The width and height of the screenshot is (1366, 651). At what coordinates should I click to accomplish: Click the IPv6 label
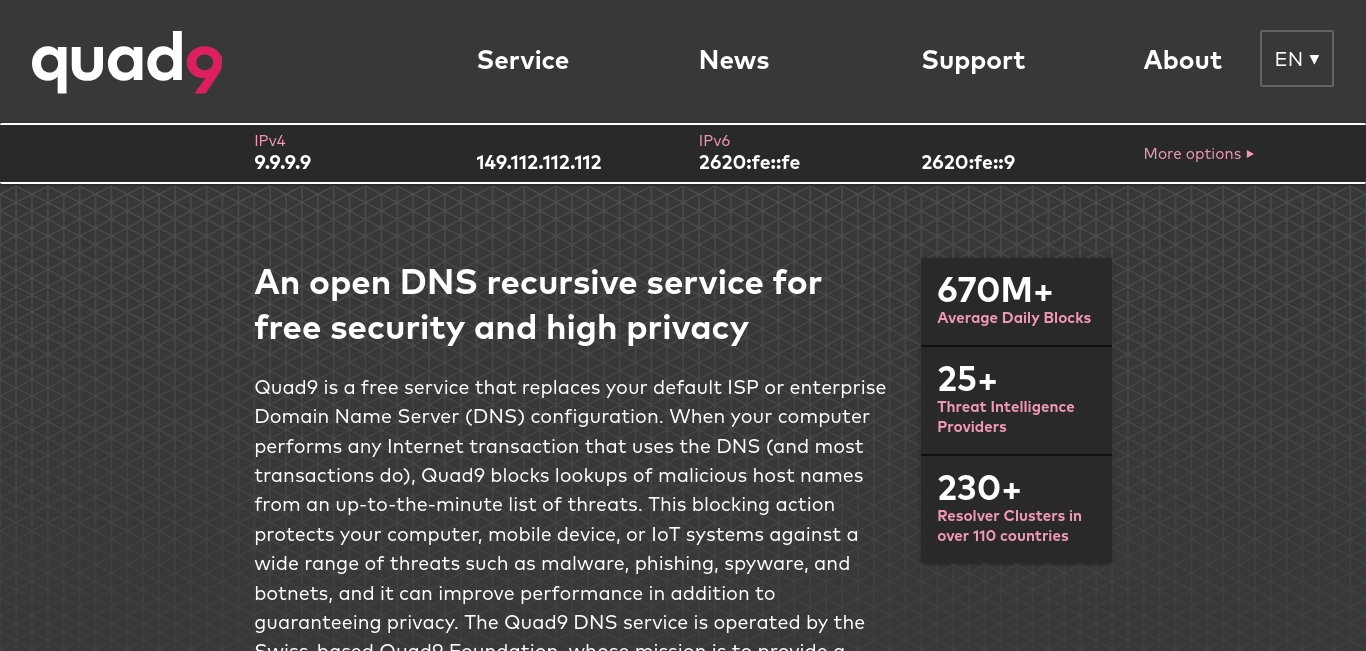(x=714, y=141)
